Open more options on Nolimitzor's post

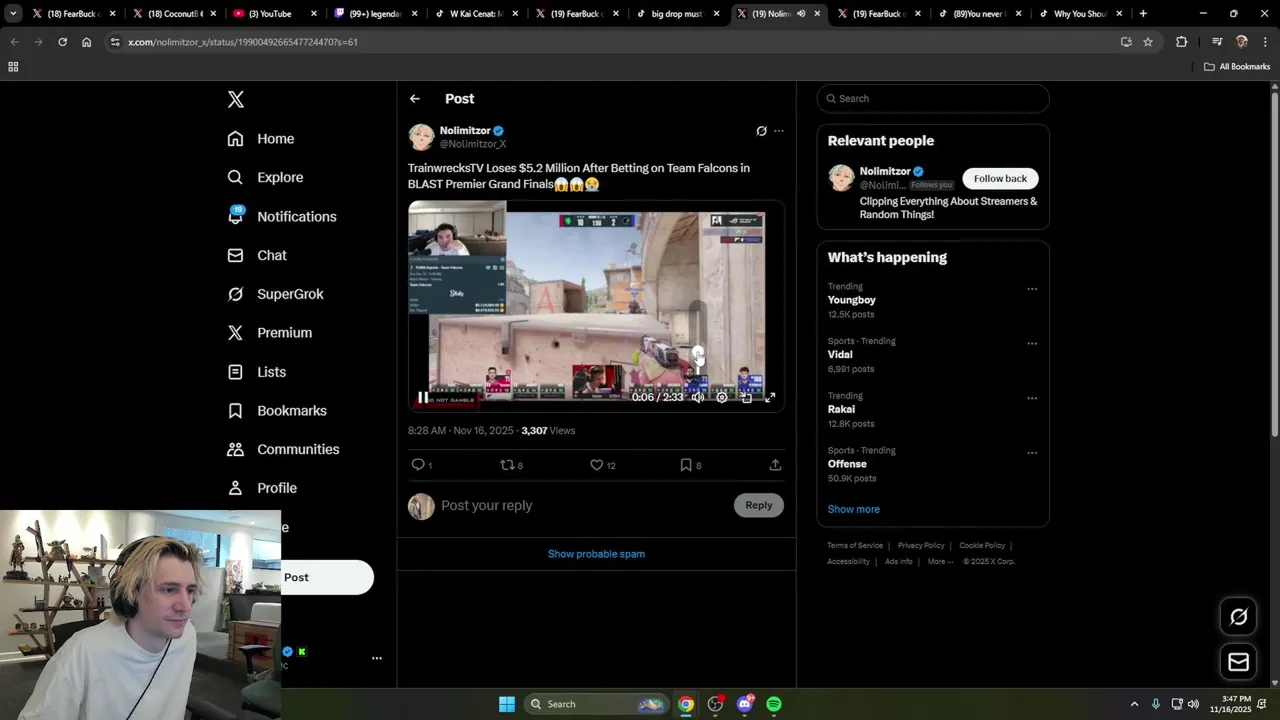[x=779, y=131]
